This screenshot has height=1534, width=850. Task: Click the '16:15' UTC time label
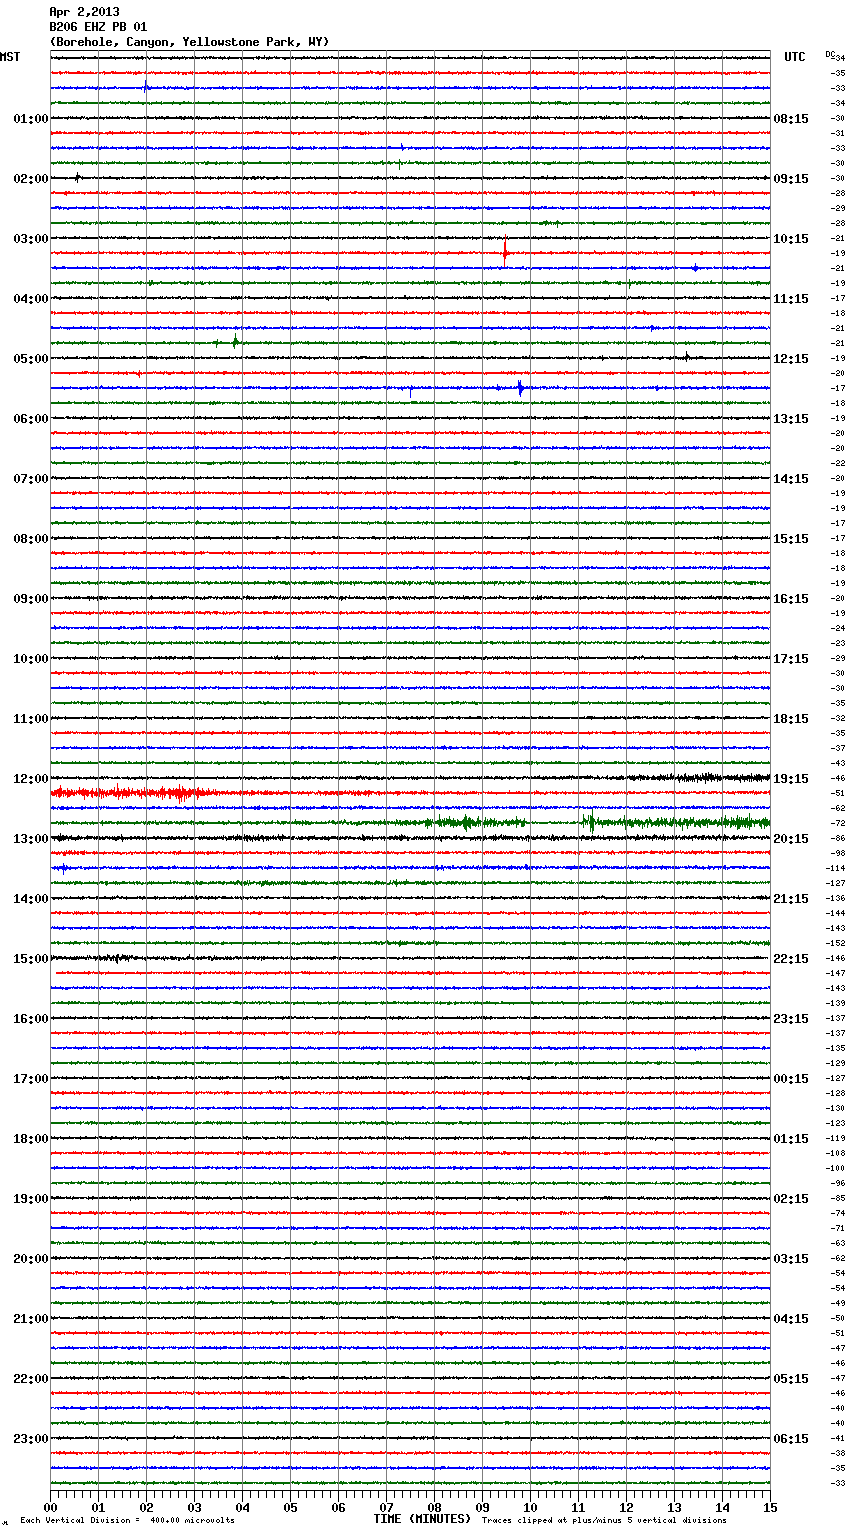pos(791,599)
